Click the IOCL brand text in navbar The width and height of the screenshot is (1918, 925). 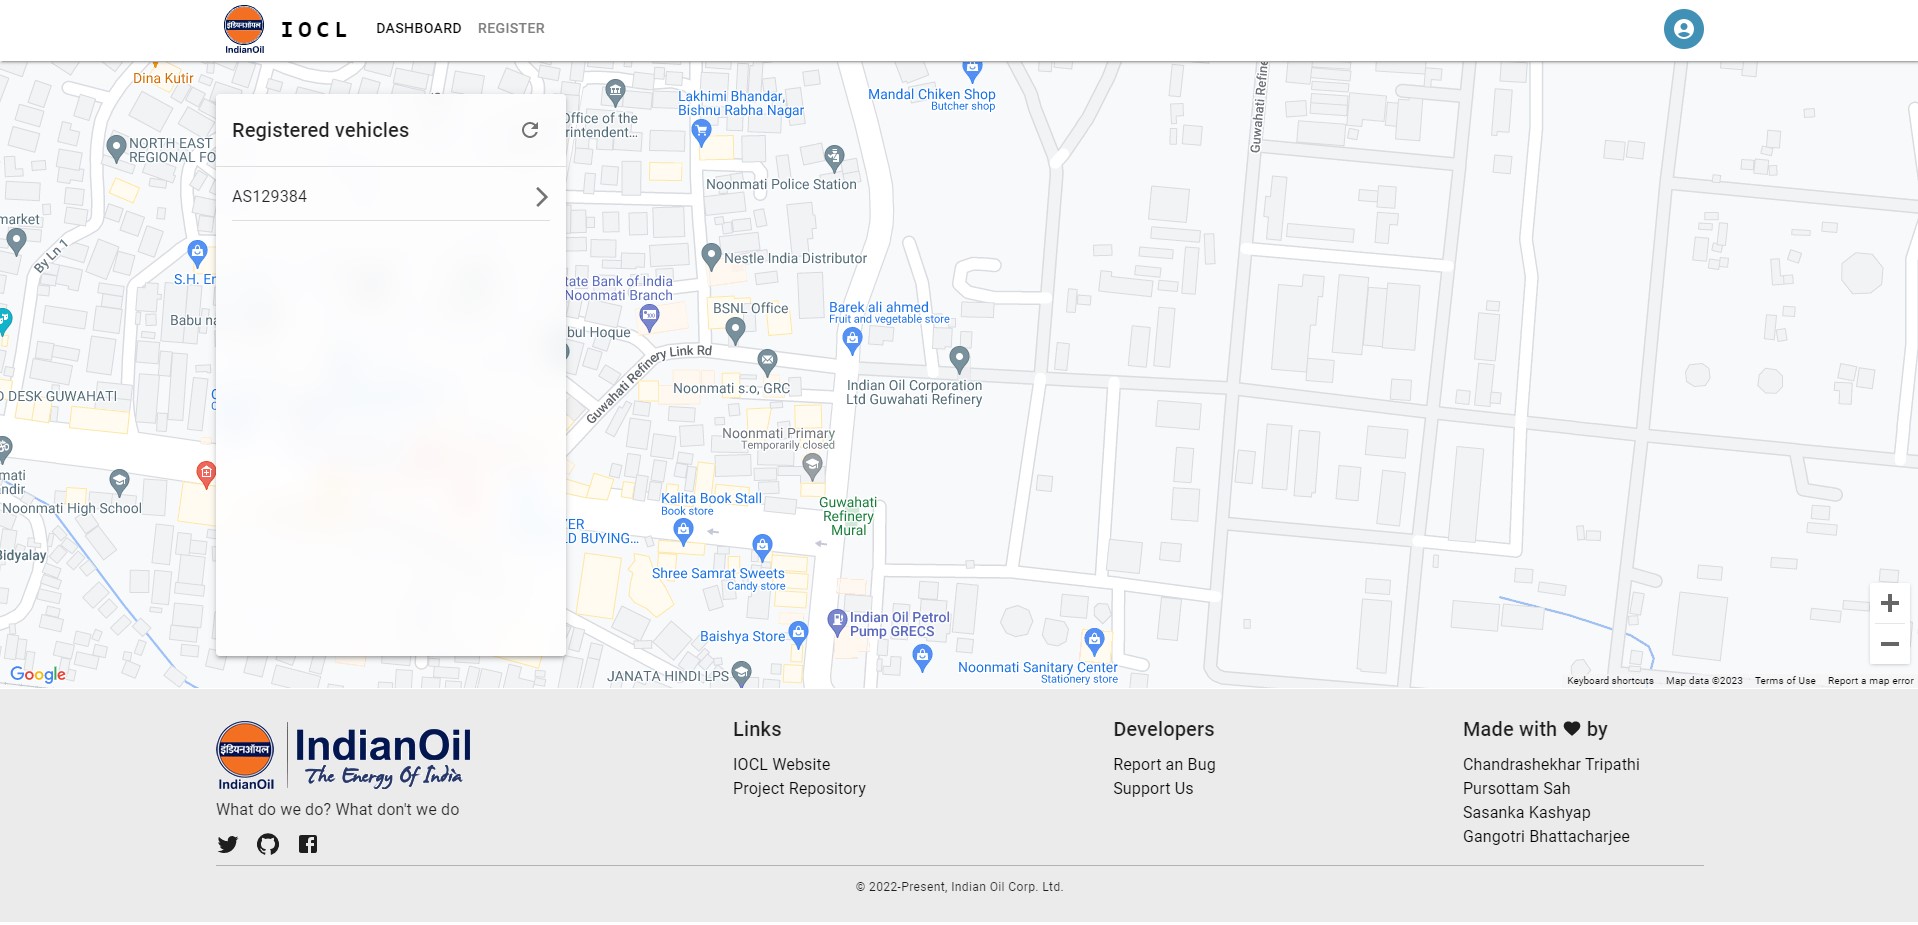click(314, 30)
